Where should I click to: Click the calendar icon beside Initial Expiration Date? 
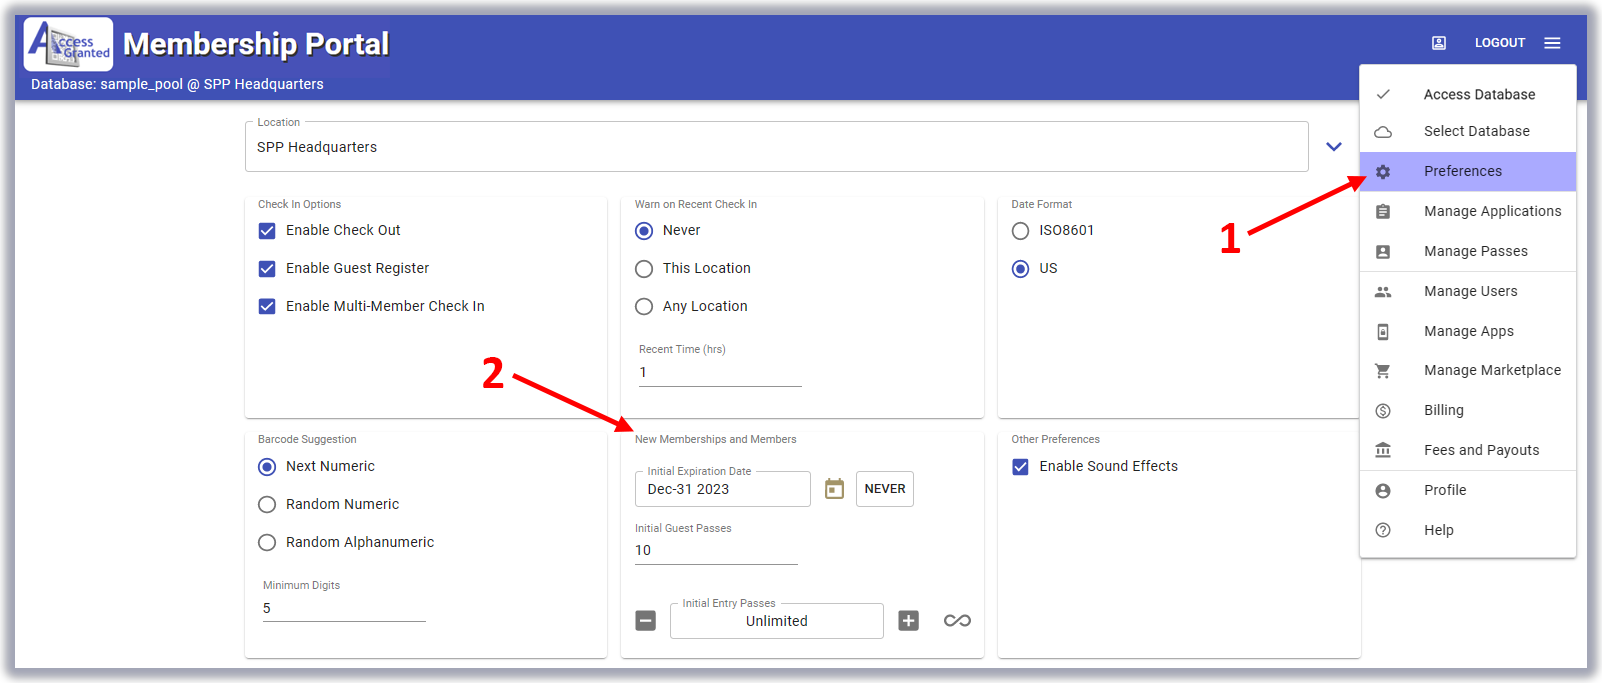(x=834, y=489)
